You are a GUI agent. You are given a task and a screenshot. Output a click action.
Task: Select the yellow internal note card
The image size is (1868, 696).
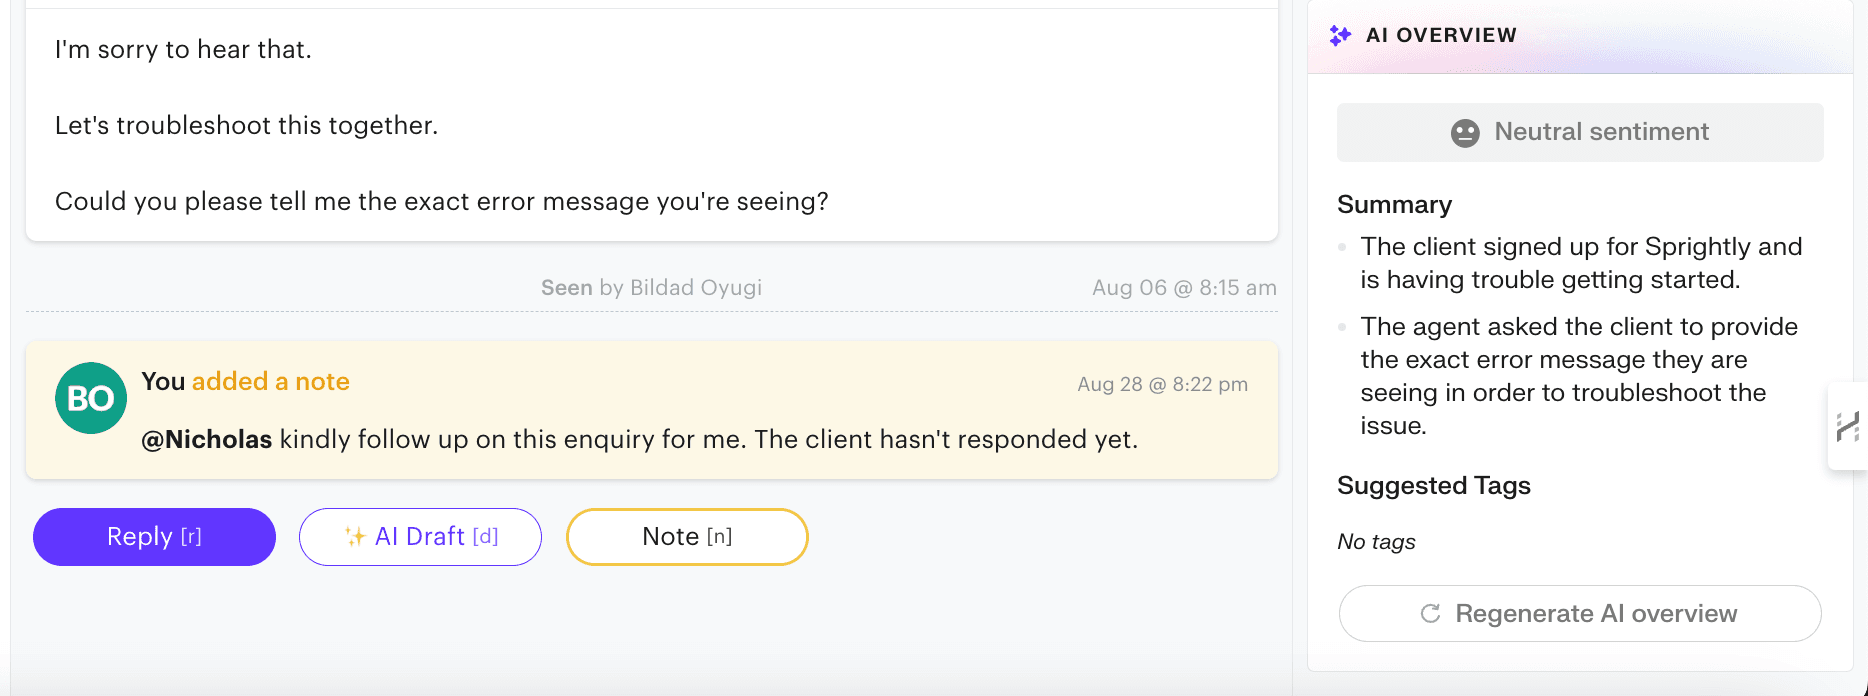coord(651,410)
